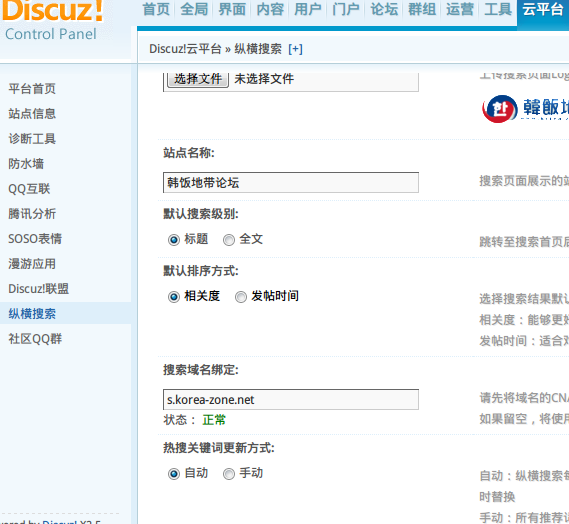The height and width of the screenshot is (524, 569).
Task: Click the 默认排序方式: label
Action: 201,271
